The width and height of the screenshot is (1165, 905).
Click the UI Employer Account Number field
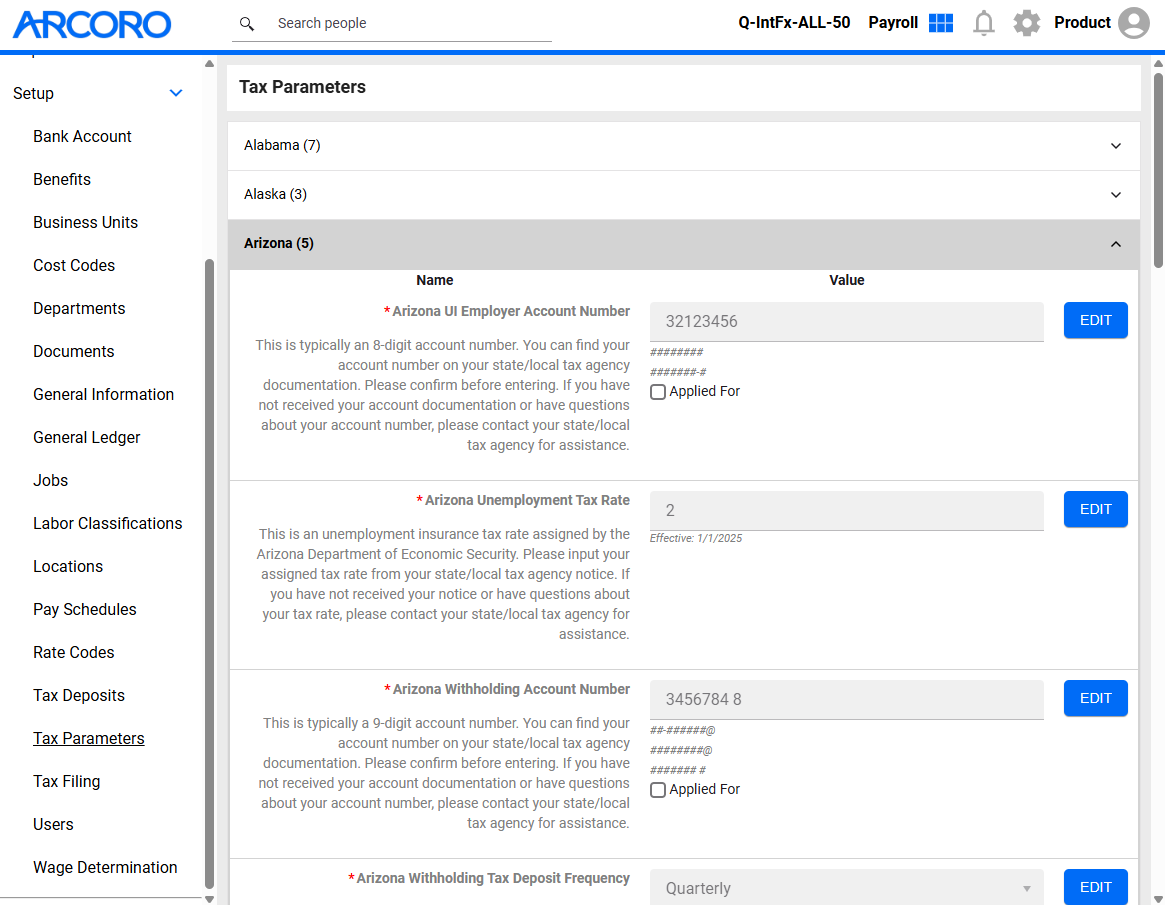tap(846, 322)
